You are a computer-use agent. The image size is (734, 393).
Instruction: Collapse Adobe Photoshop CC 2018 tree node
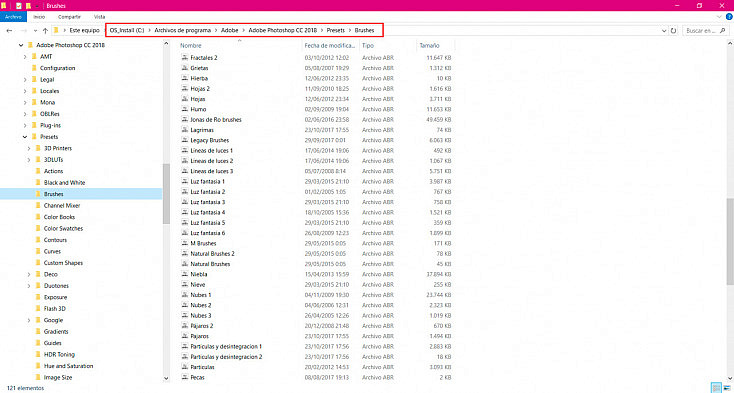pos(20,45)
